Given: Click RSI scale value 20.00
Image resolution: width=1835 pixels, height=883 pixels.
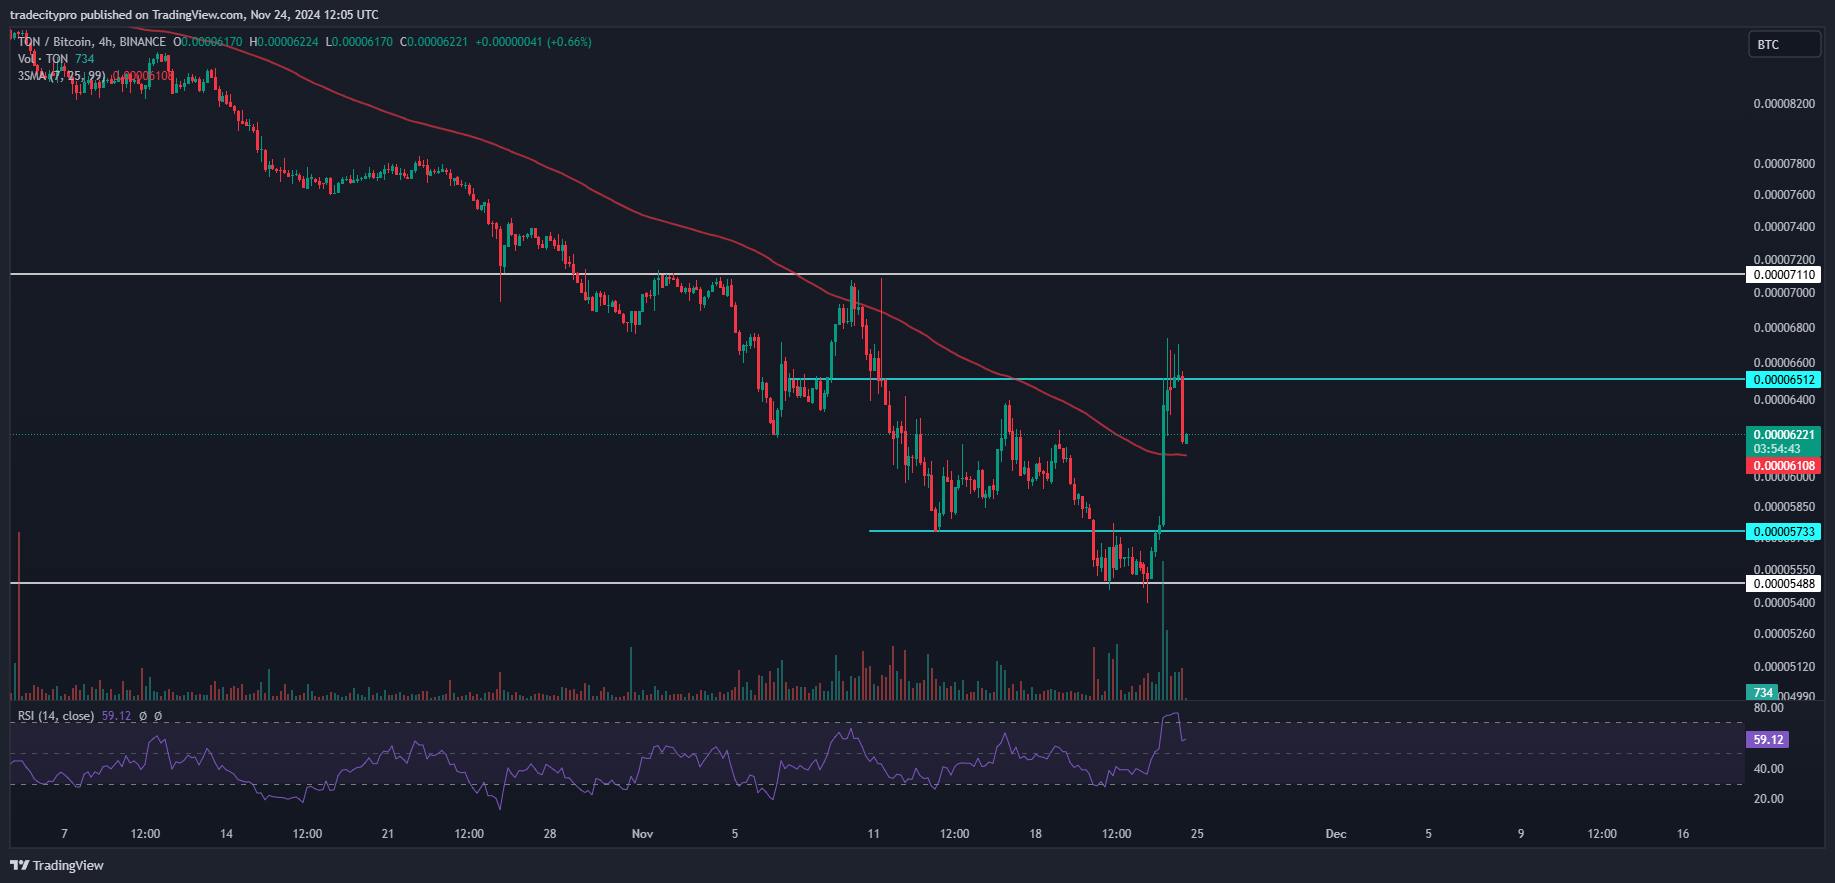Looking at the screenshot, I should click(1768, 799).
